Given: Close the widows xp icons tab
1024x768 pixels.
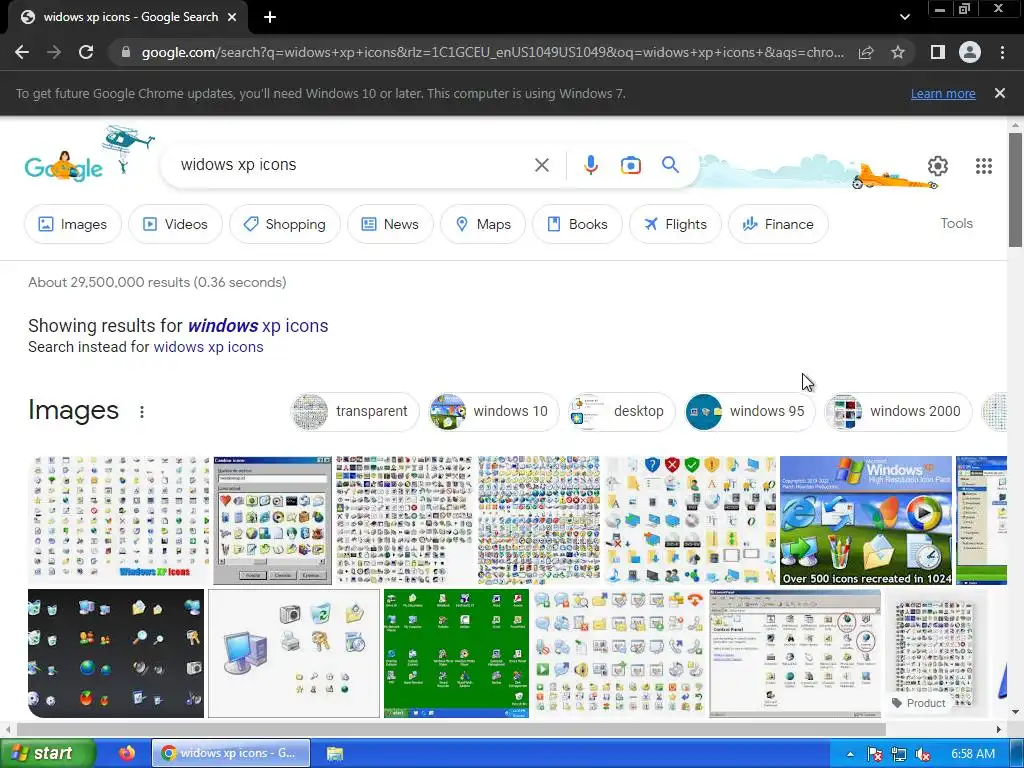Looking at the screenshot, I should (232, 18).
